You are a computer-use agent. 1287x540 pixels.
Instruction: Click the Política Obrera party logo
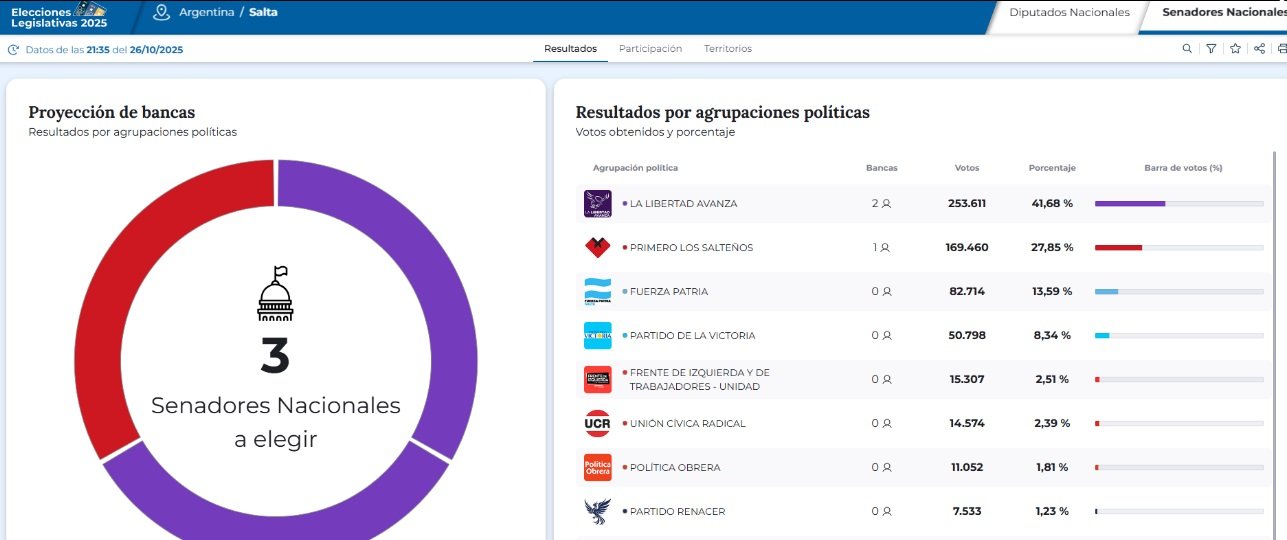[597, 467]
